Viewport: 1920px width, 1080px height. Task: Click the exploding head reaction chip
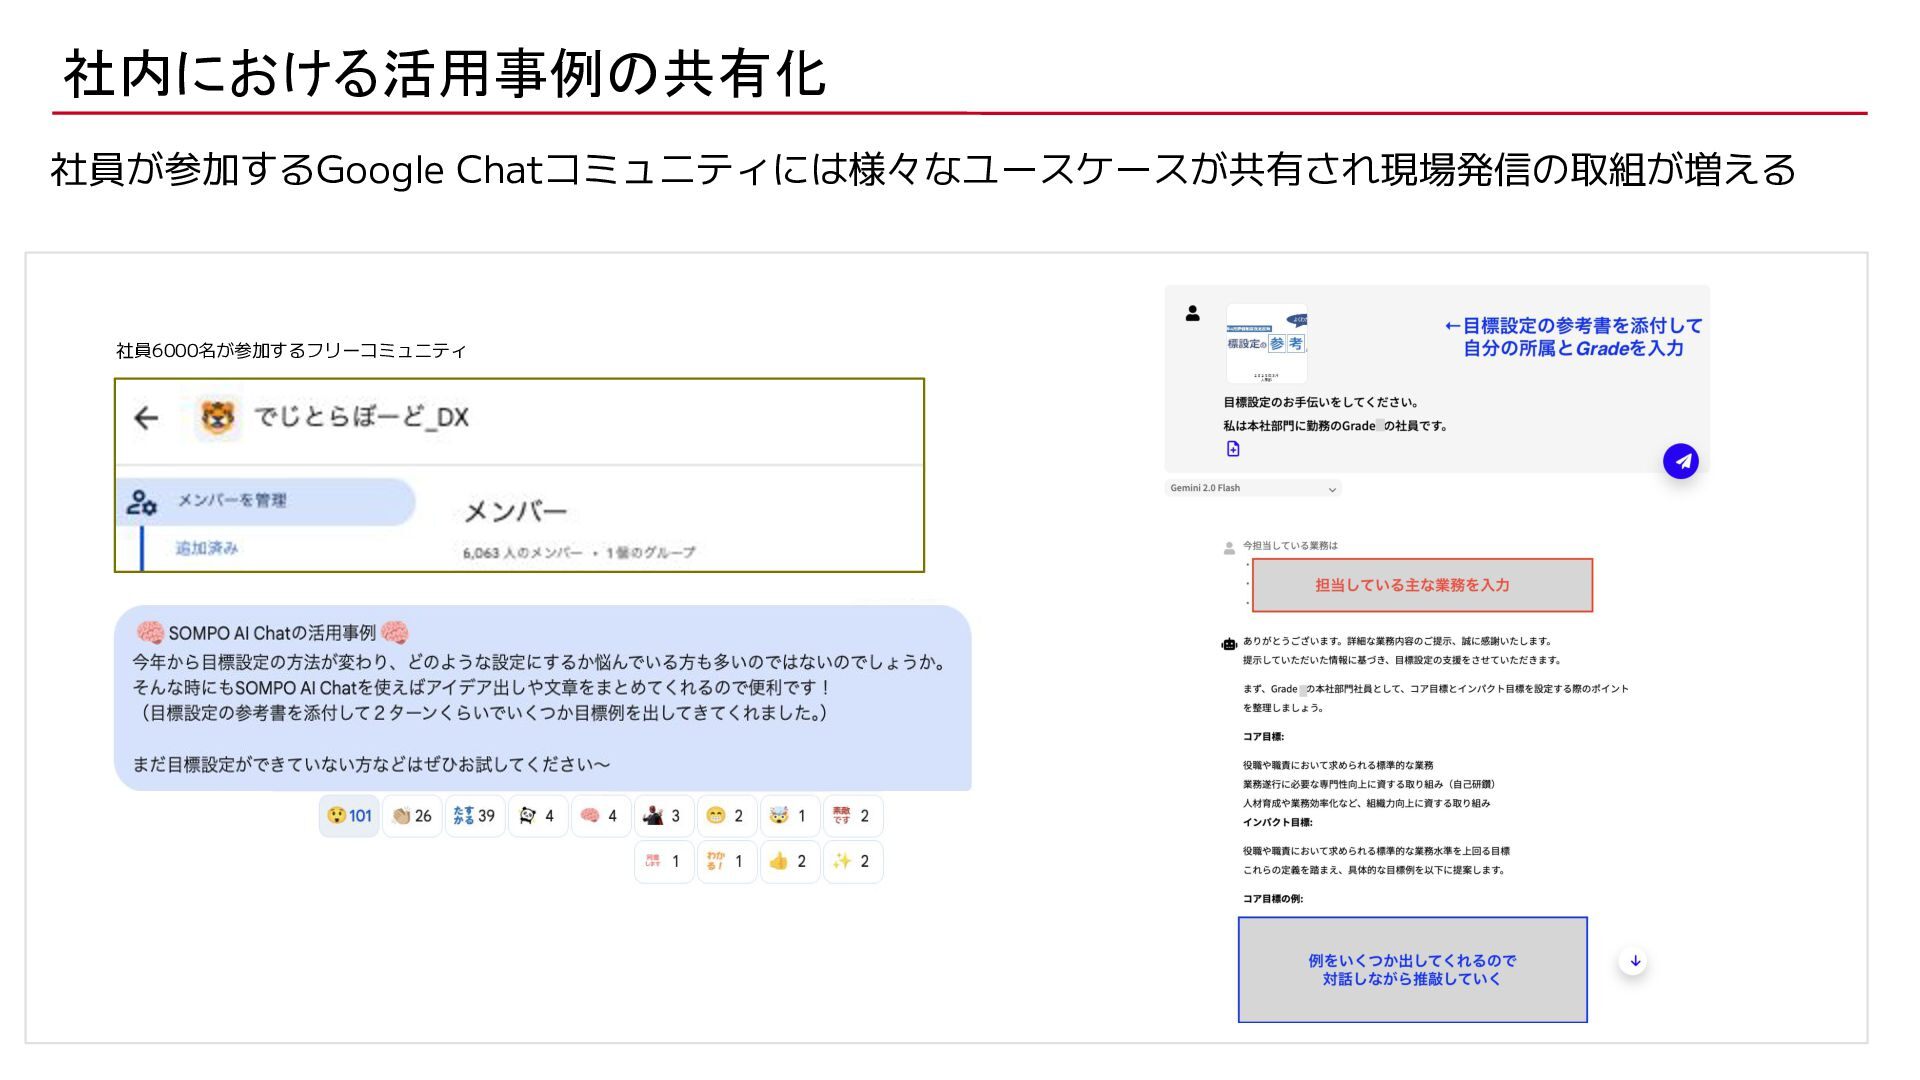[789, 816]
